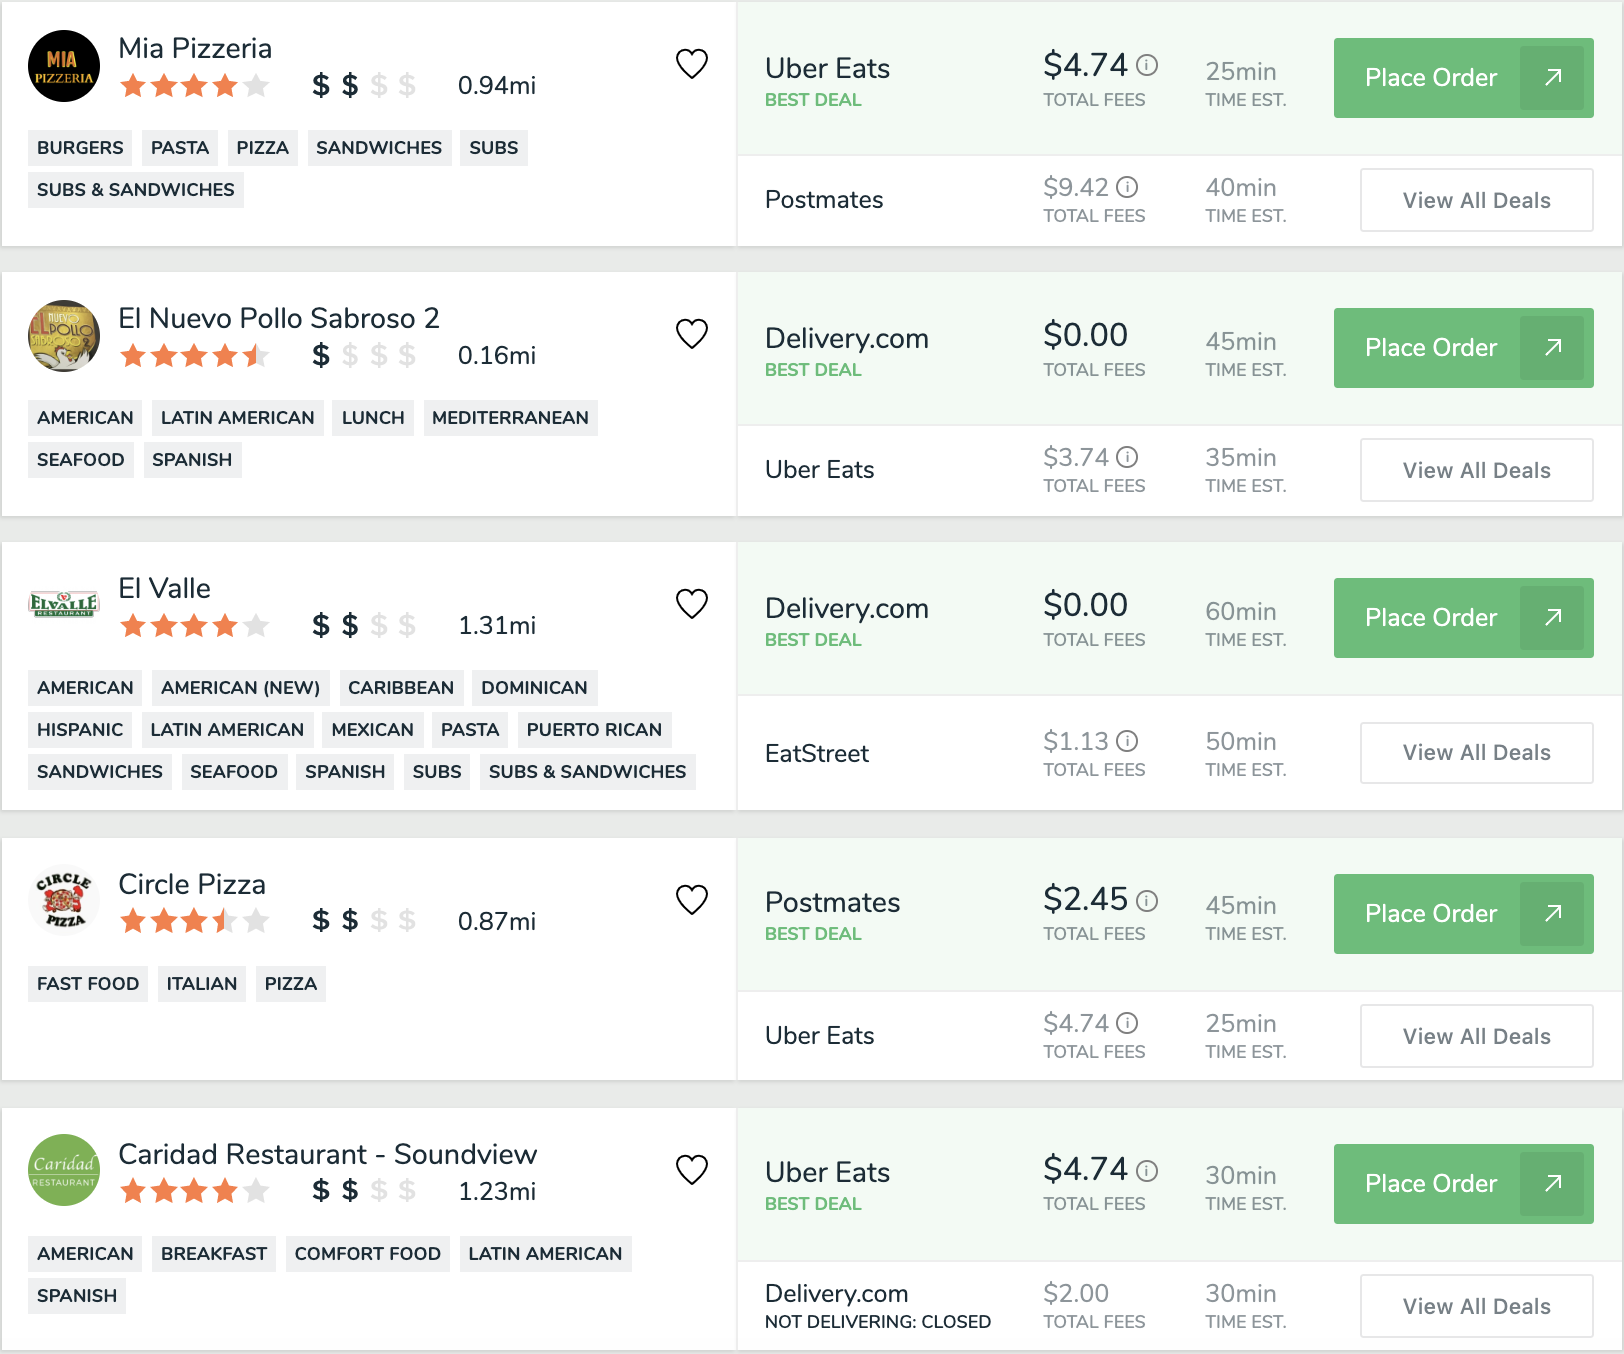View All Deals for Mia Pizzeria

pos(1476,200)
